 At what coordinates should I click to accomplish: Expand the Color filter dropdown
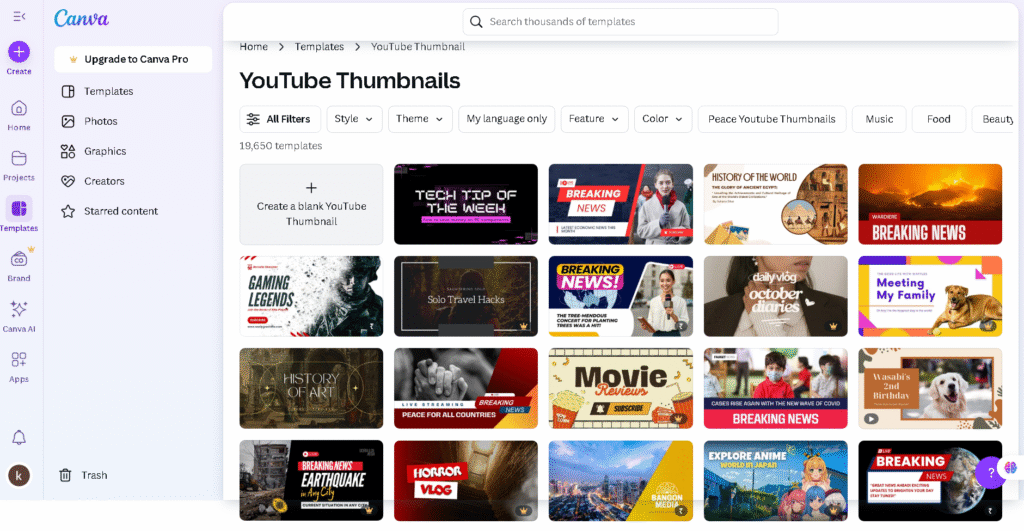coord(663,119)
